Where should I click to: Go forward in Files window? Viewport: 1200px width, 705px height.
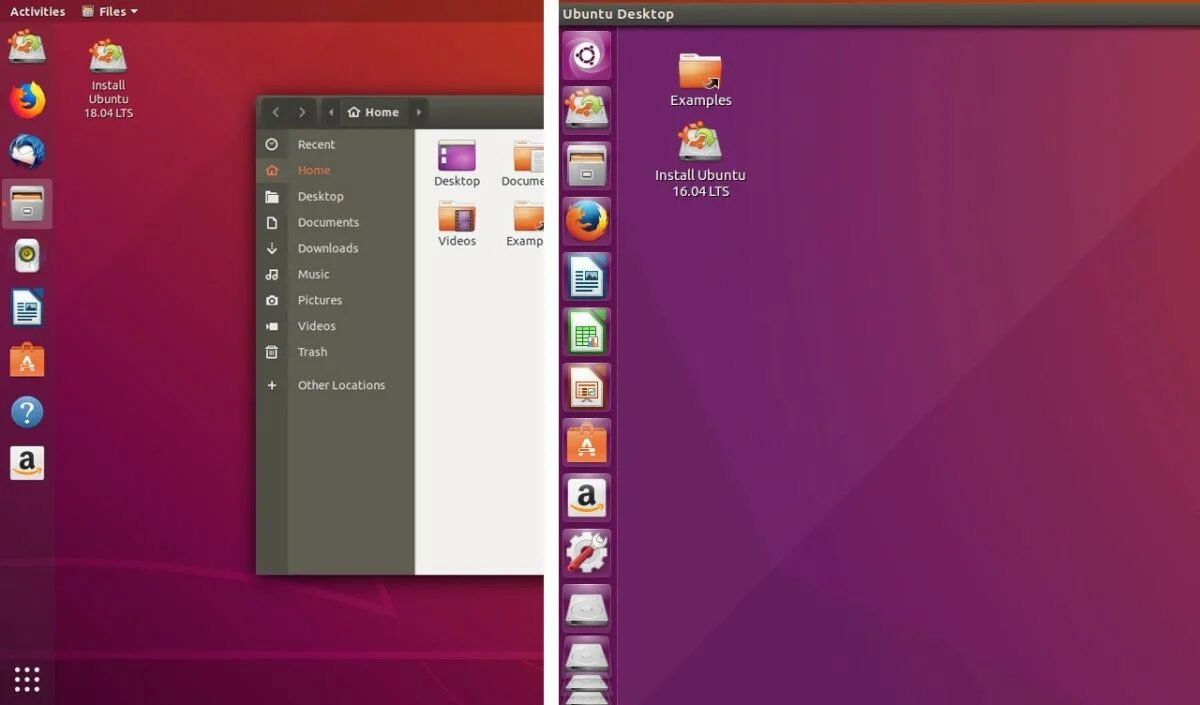coord(302,112)
